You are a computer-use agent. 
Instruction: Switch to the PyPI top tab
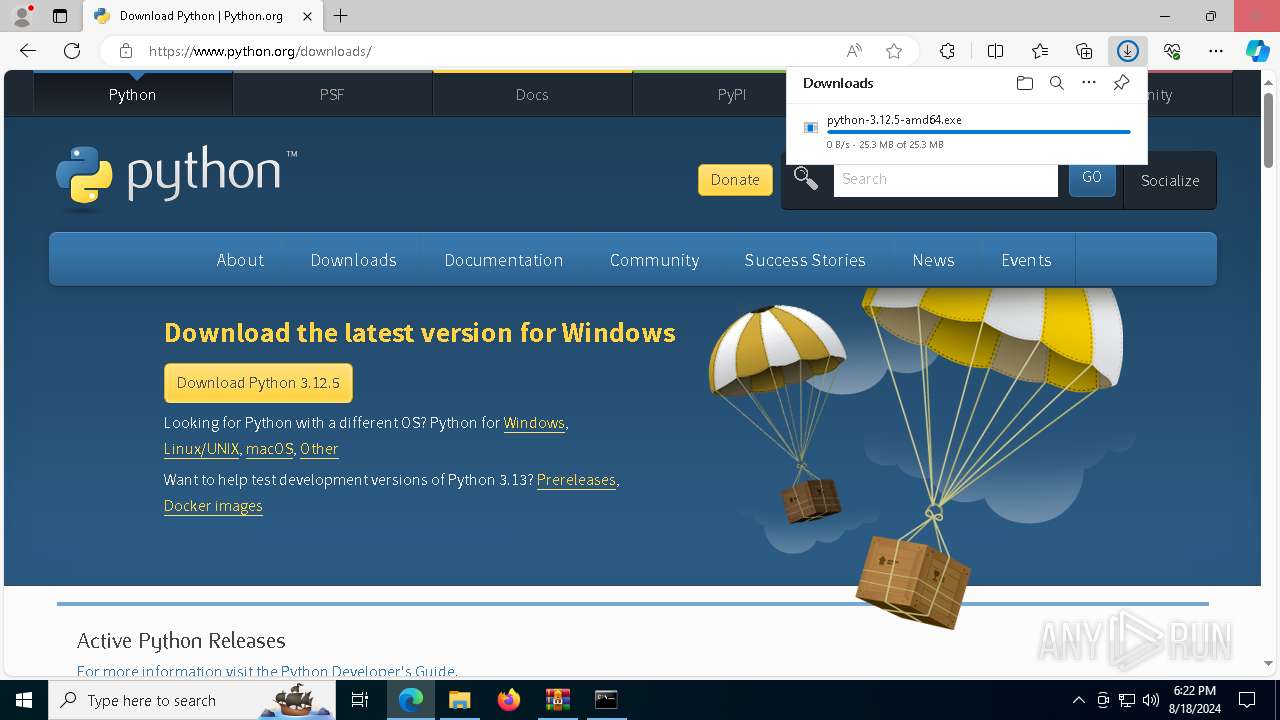click(x=732, y=94)
